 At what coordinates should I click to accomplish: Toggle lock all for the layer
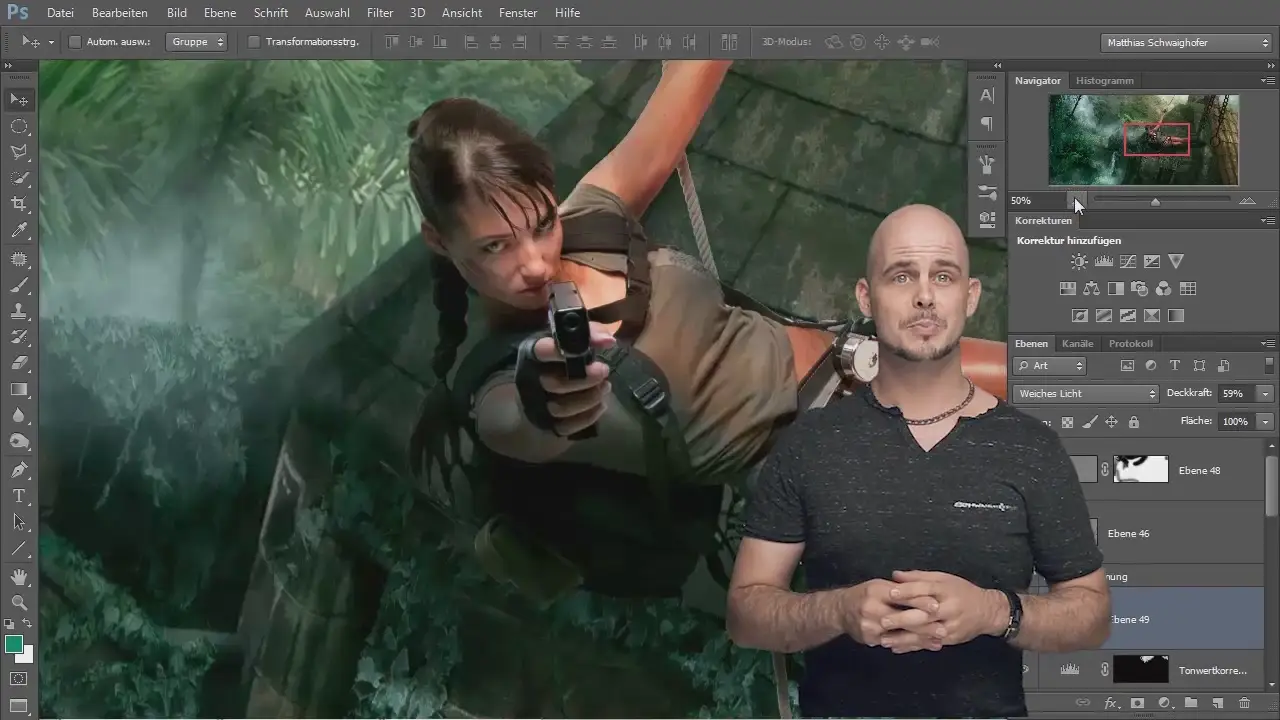point(1134,422)
